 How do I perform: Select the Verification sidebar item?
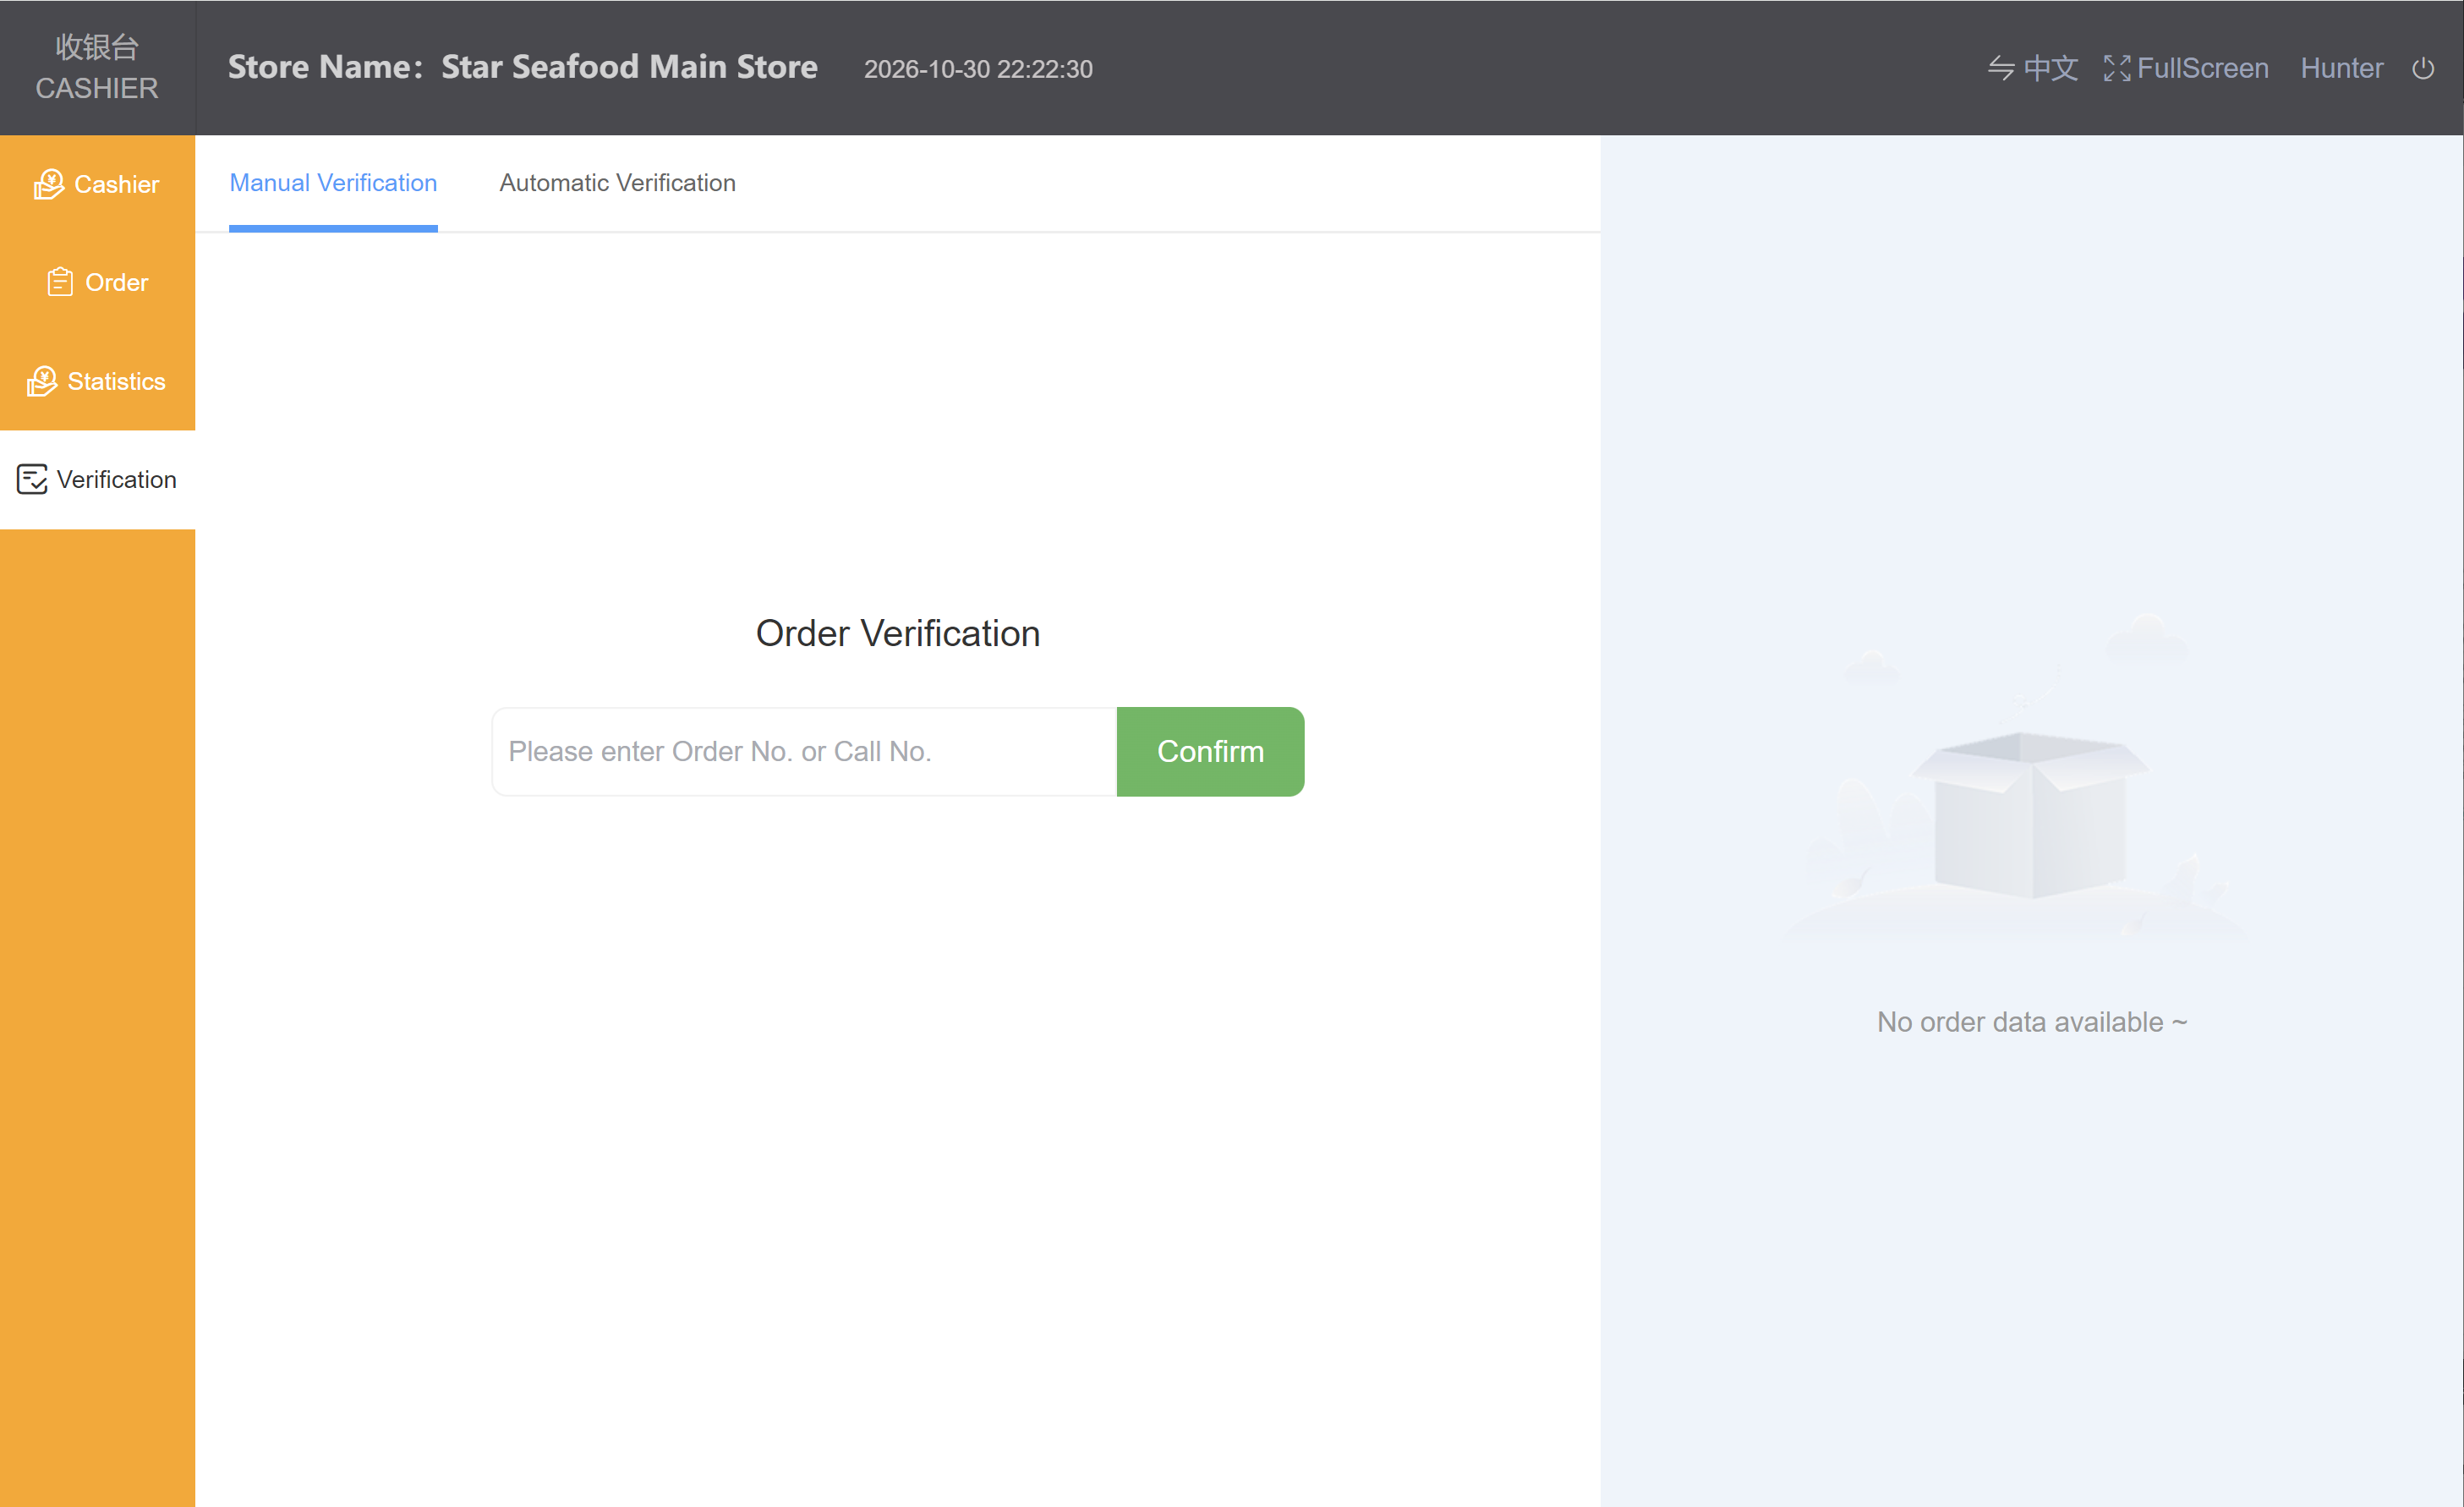point(97,480)
